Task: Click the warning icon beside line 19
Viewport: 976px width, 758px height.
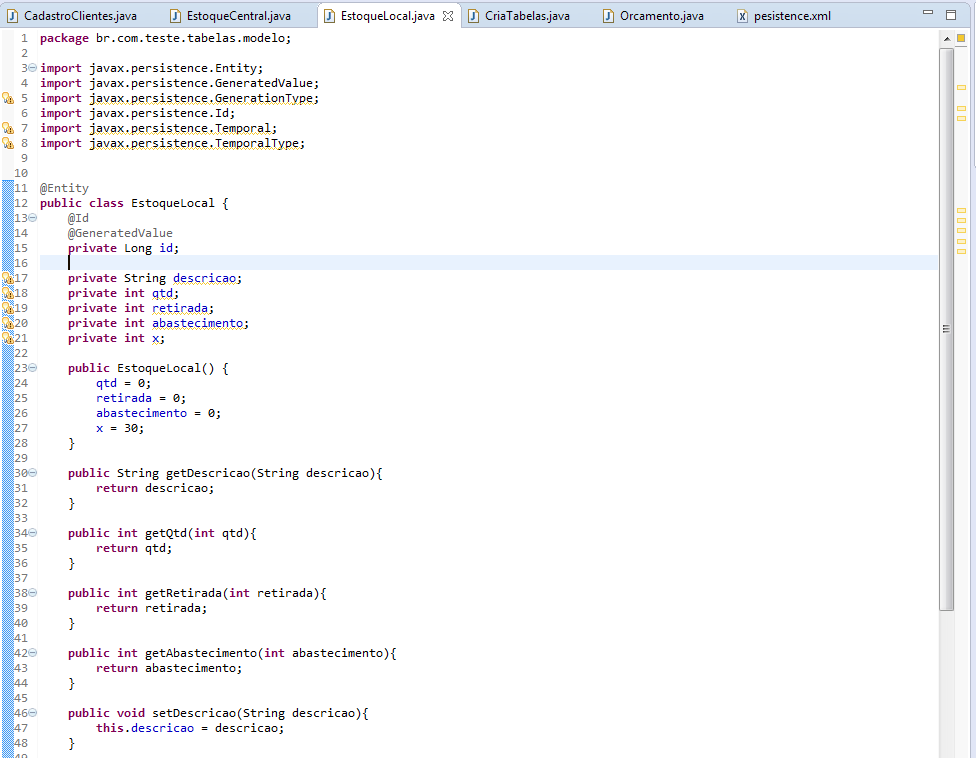Action: tap(7, 308)
